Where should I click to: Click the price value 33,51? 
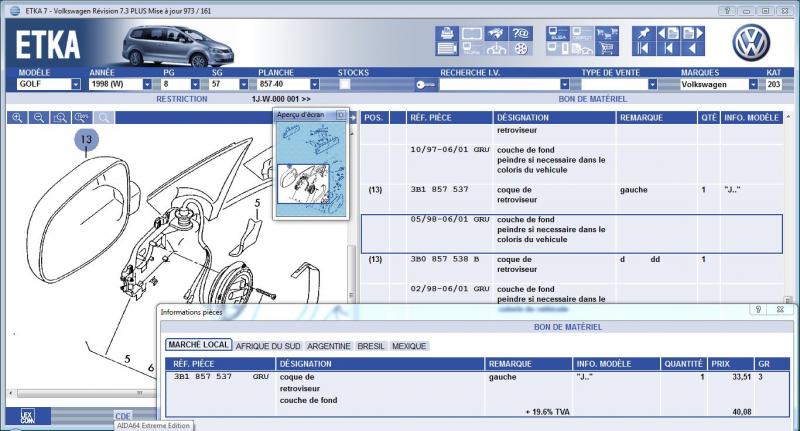(x=741, y=377)
